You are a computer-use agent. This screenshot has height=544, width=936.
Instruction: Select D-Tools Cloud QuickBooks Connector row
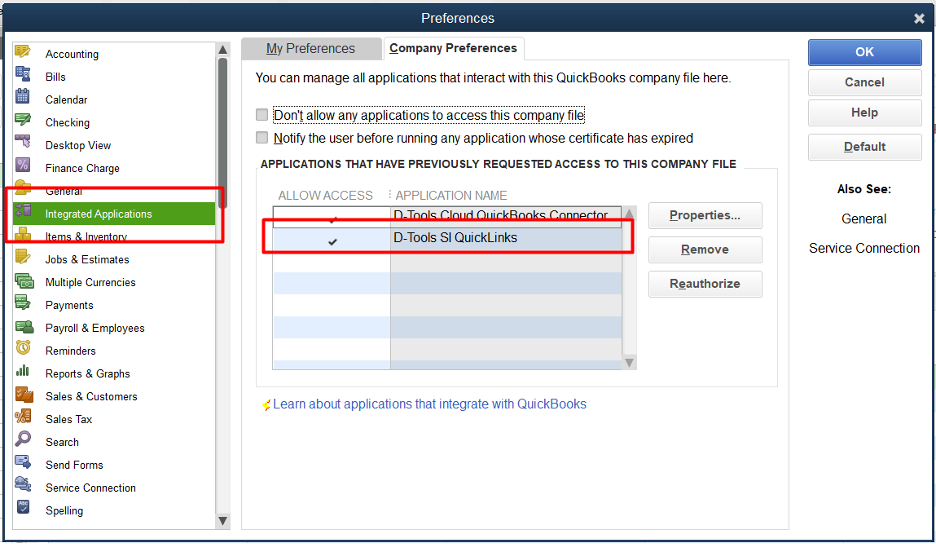[447, 216]
